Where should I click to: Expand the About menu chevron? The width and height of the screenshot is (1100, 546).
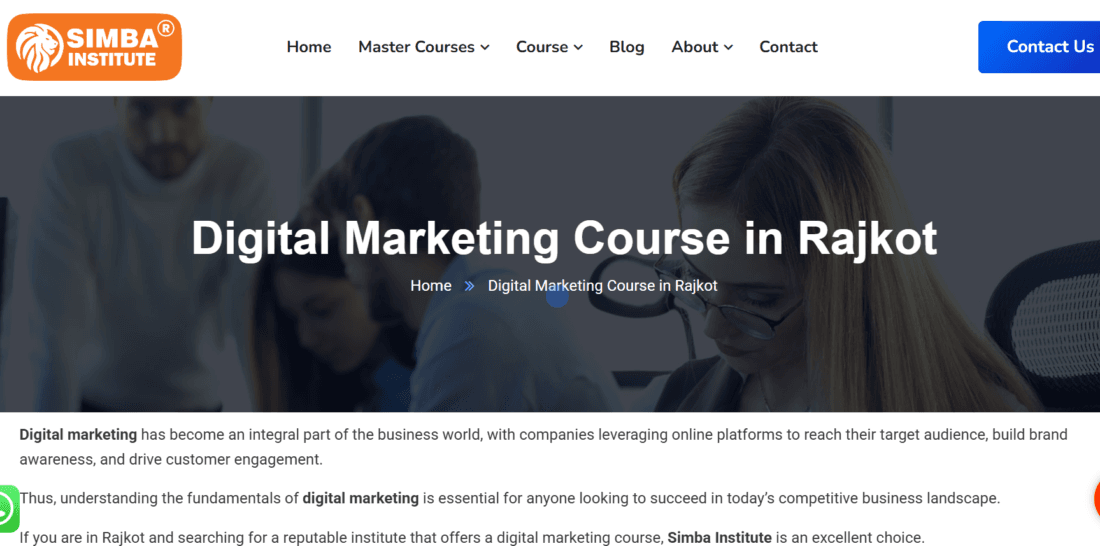click(728, 48)
